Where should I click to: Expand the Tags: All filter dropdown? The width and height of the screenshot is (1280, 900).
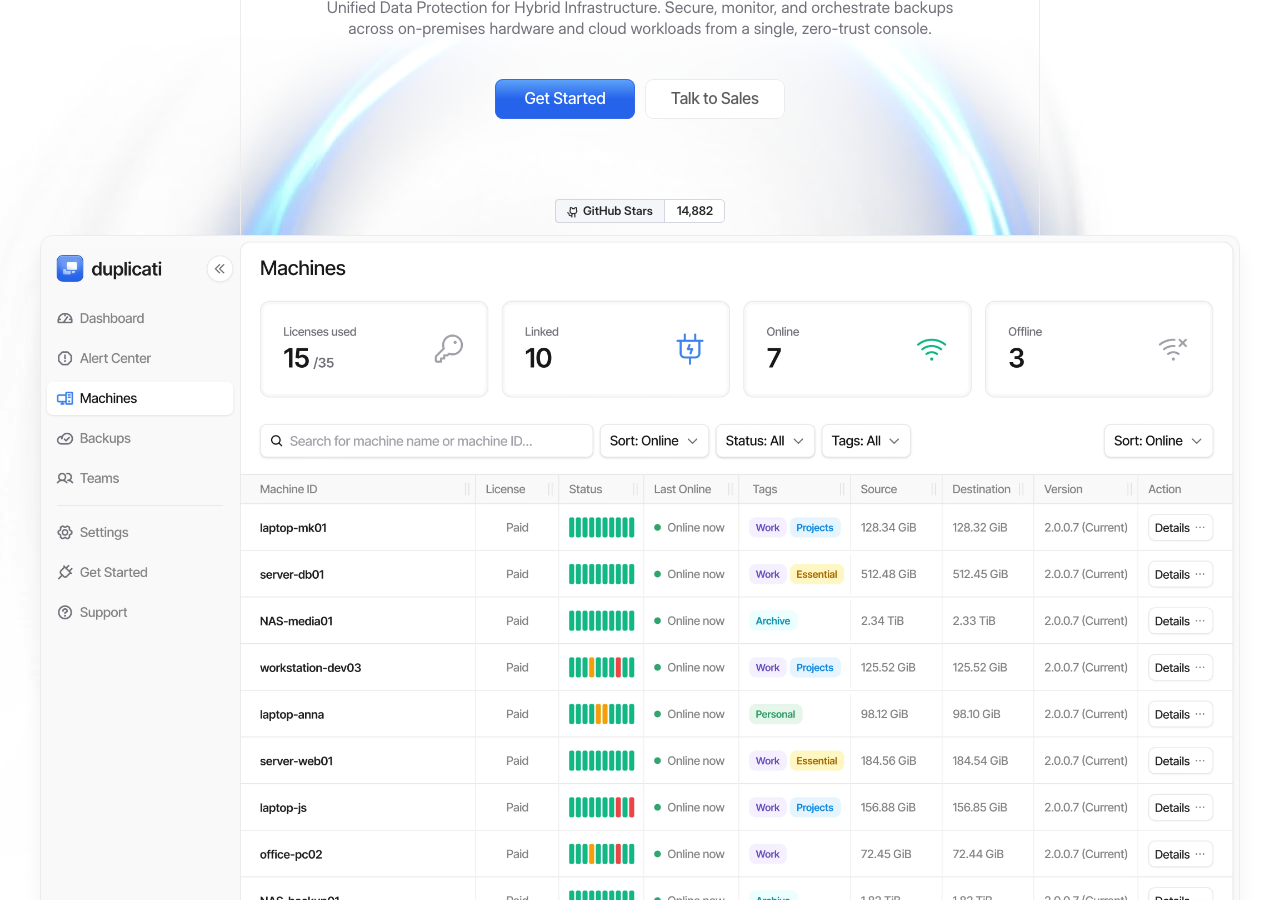pos(866,441)
